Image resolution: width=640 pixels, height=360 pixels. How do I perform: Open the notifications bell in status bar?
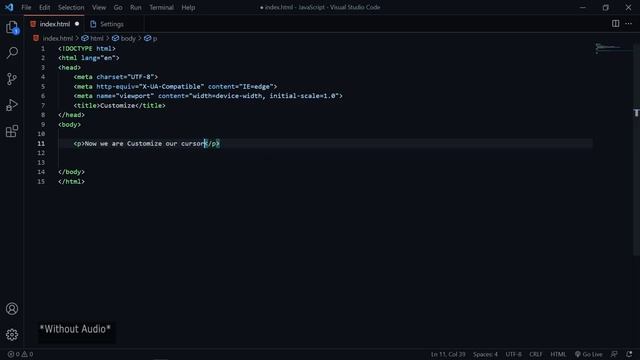629,354
